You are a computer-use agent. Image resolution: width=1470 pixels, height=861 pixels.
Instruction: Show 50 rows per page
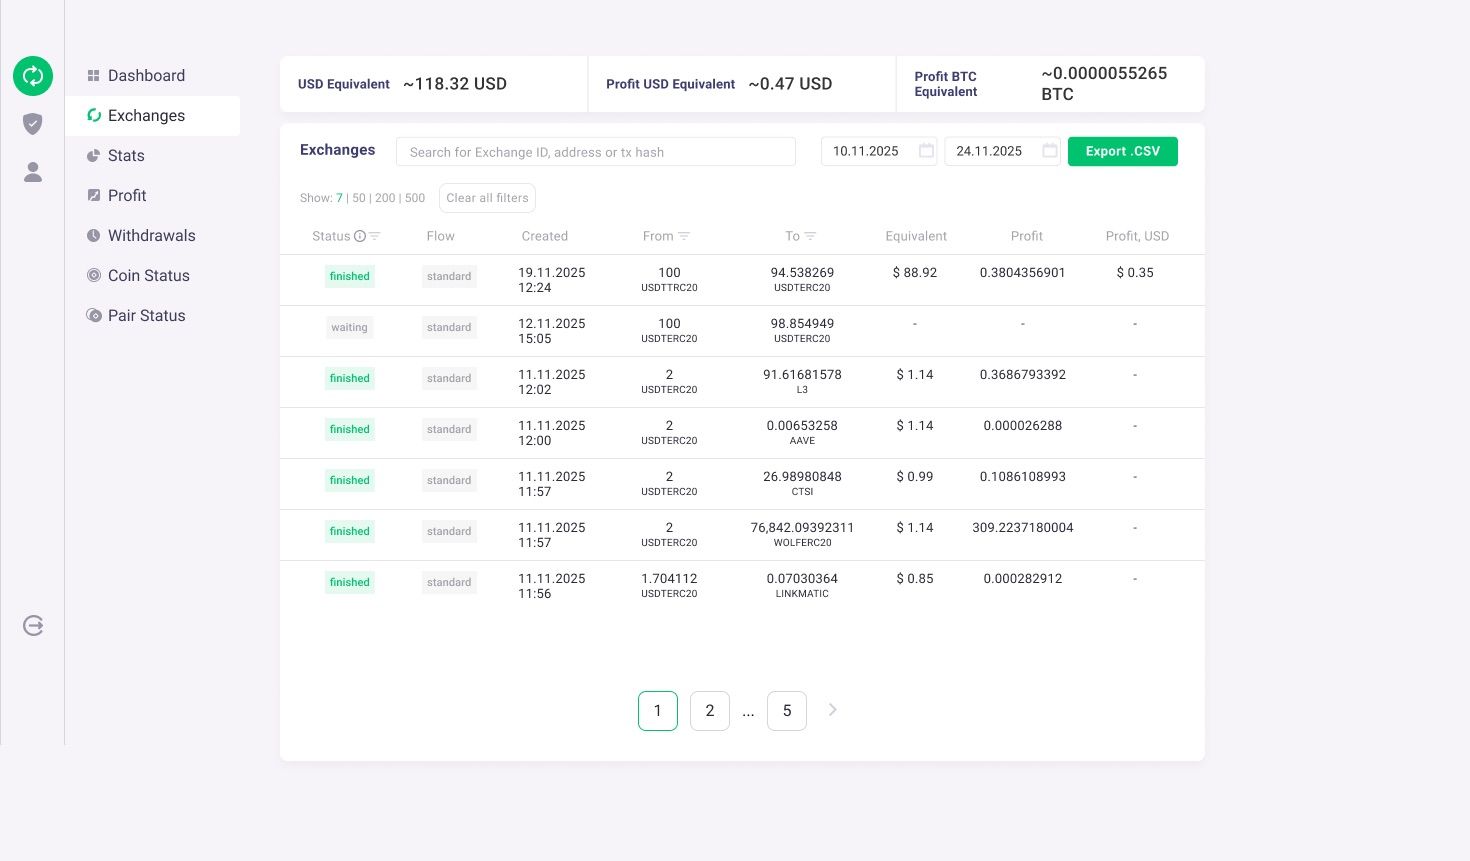pyautogui.click(x=359, y=198)
